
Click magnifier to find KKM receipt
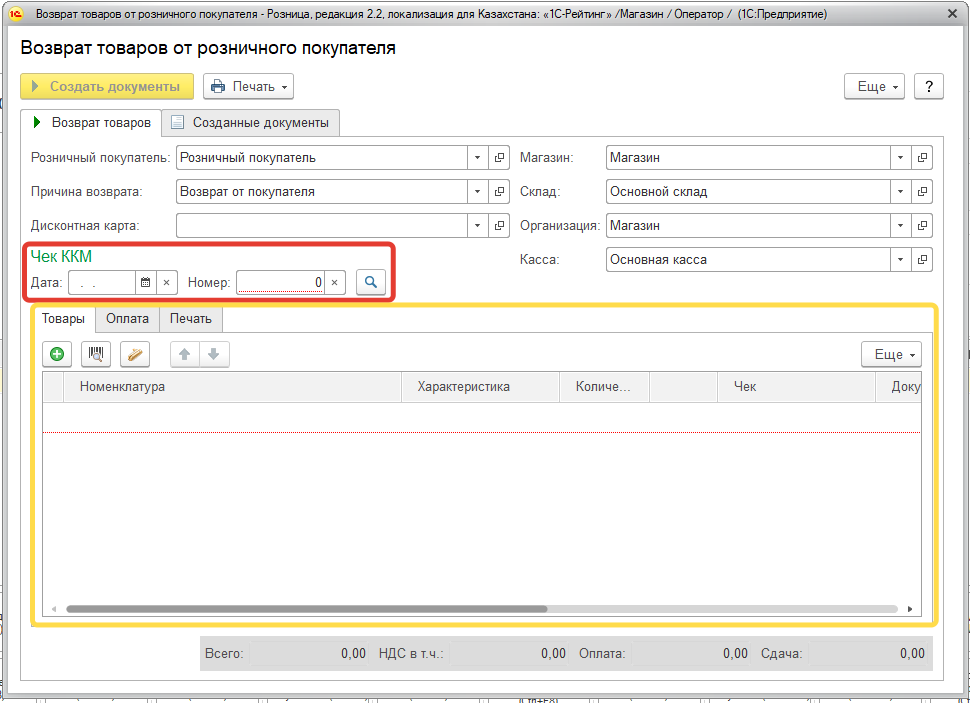click(x=370, y=282)
